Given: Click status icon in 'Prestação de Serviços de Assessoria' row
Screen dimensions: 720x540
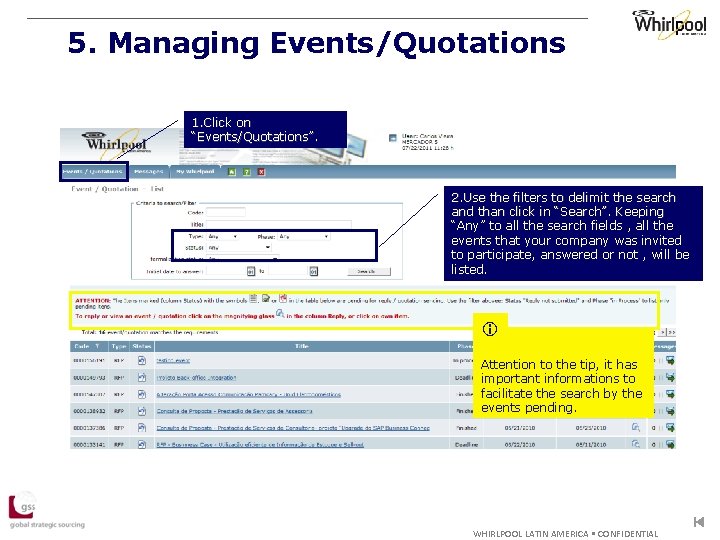Looking at the screenshot, I should (x=142, y=411).
